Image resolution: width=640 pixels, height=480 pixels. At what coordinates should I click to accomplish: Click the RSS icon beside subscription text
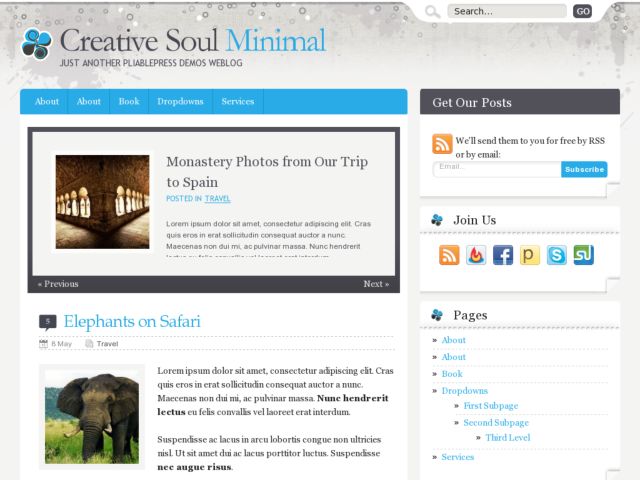click(442, 144)
